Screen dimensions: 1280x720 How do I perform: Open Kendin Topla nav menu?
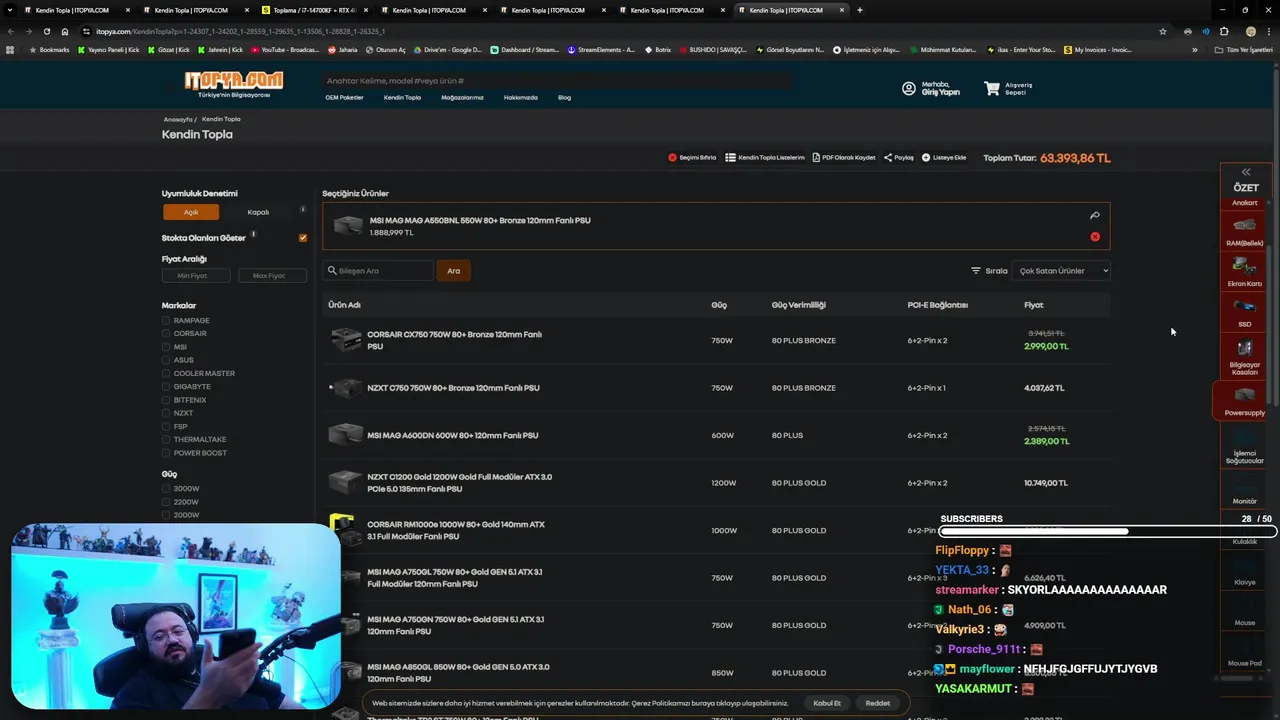pyautogui.click(x=402, y=98)
